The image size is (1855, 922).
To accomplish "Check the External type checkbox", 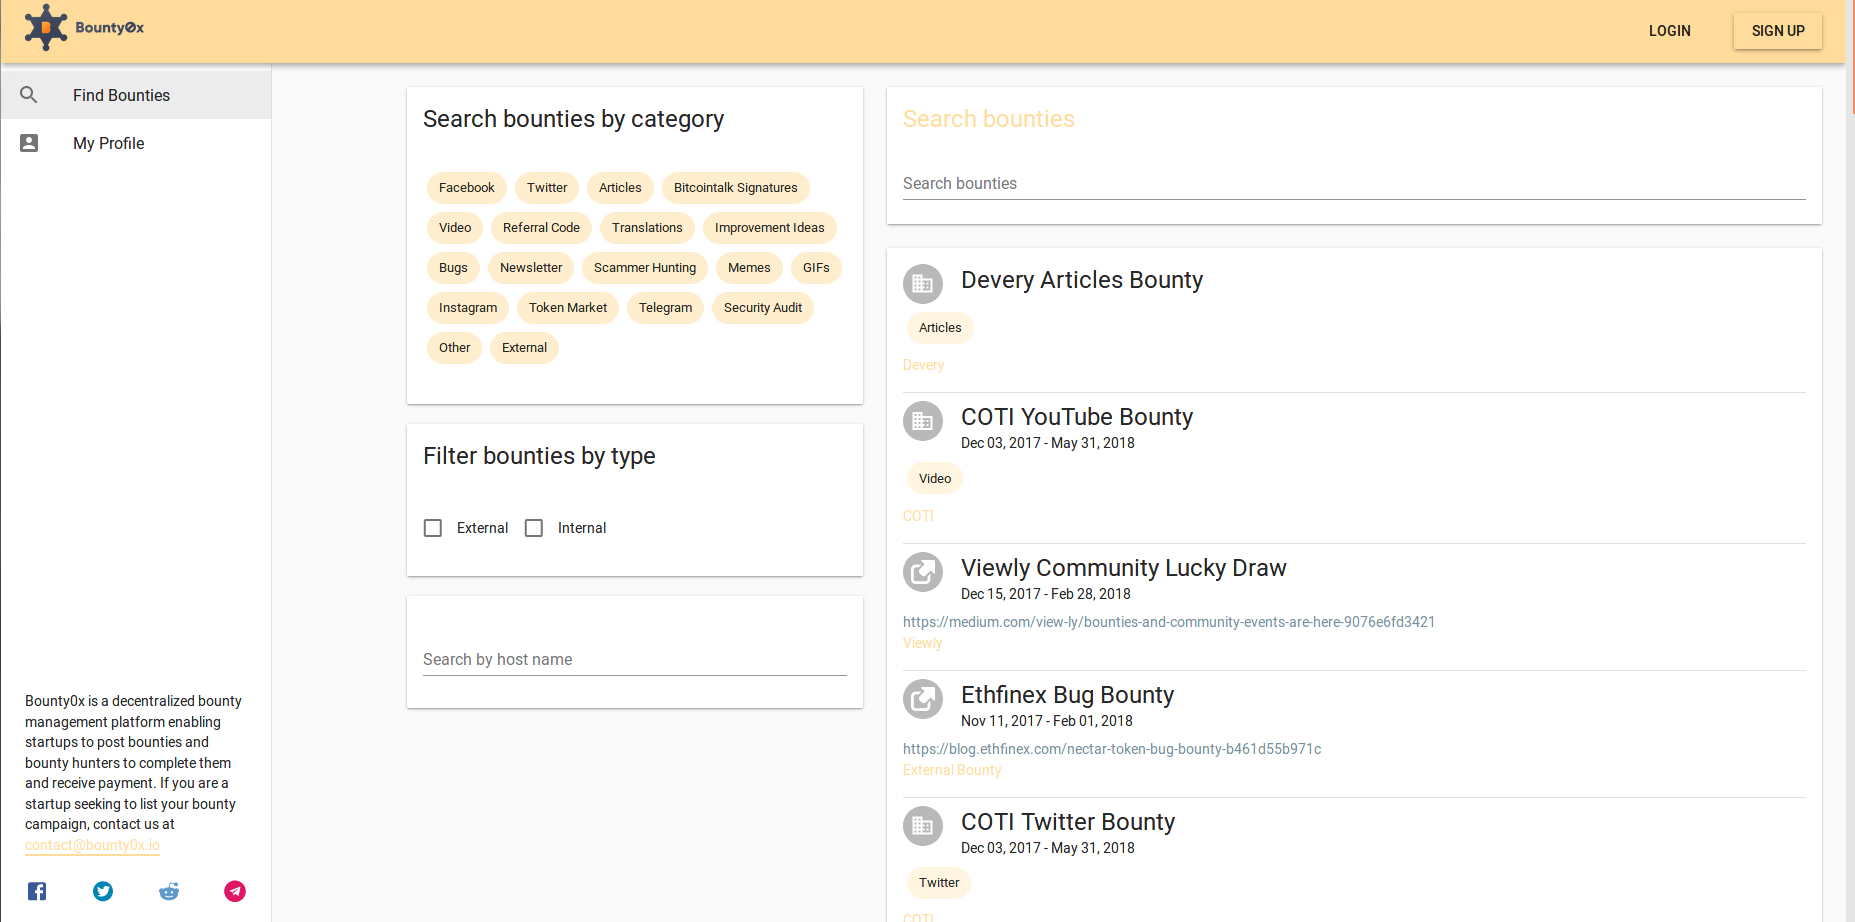I will (x=433, y=528).
